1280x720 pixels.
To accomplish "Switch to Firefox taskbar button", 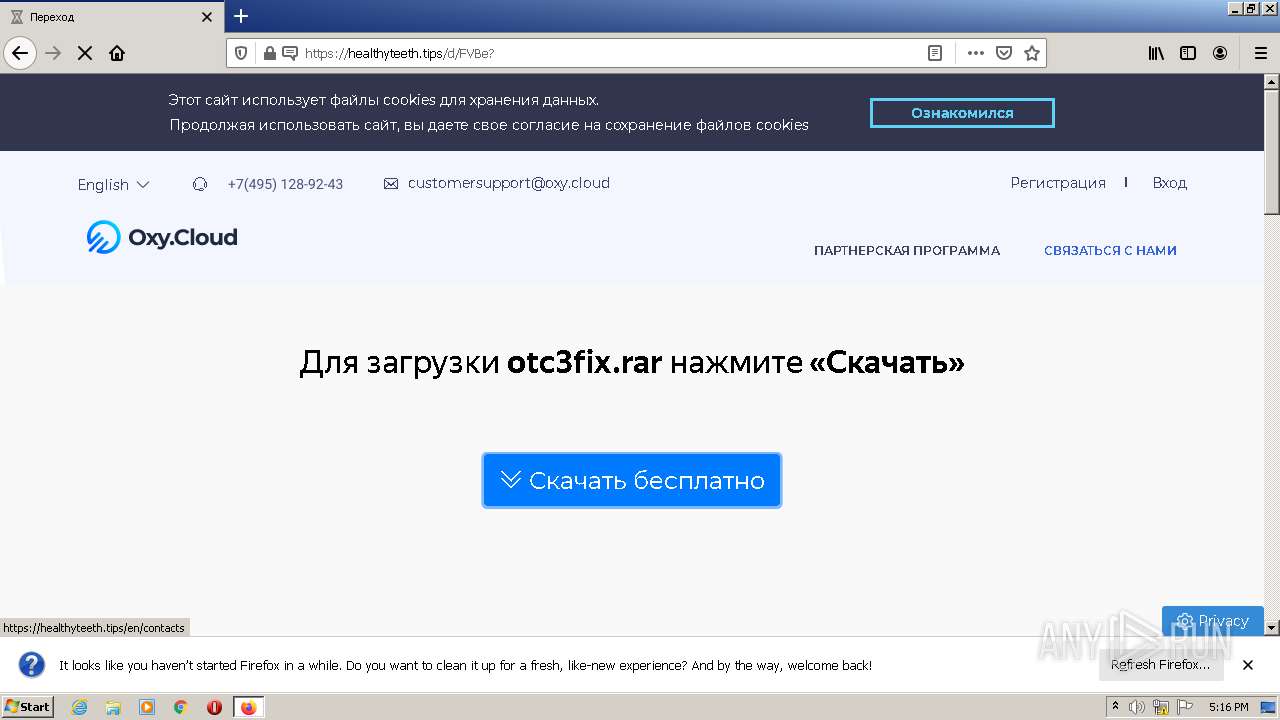I will point(249,707).
